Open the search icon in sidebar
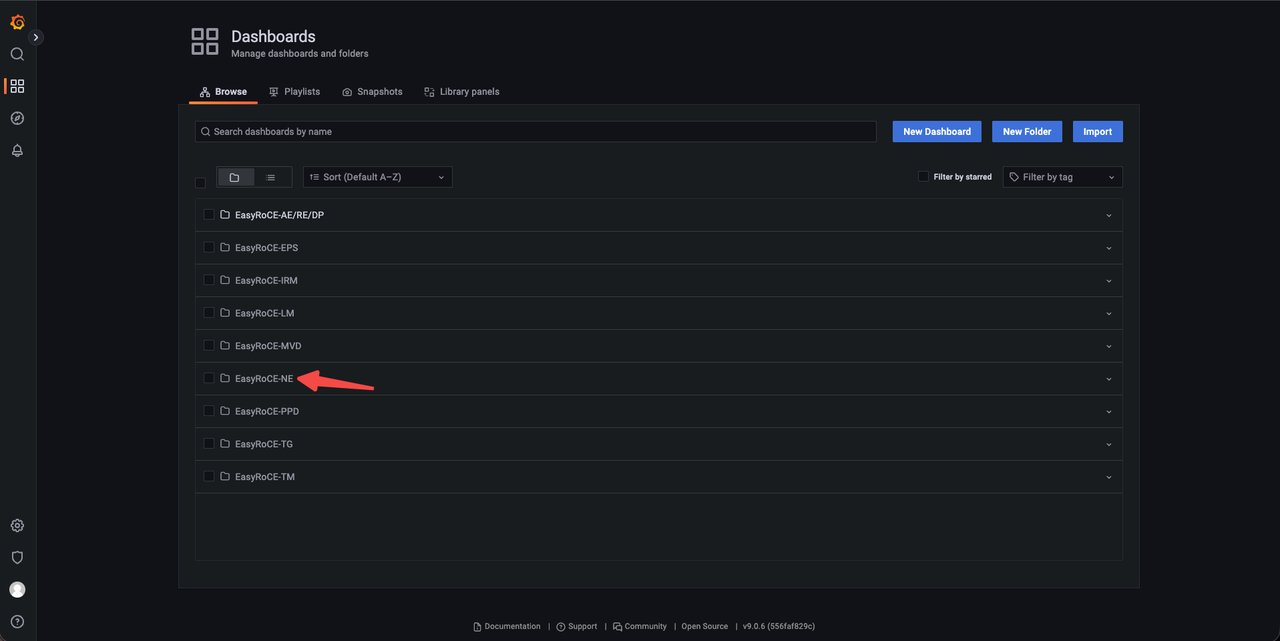Viewport: 1280px width, 641px height. 17,54
